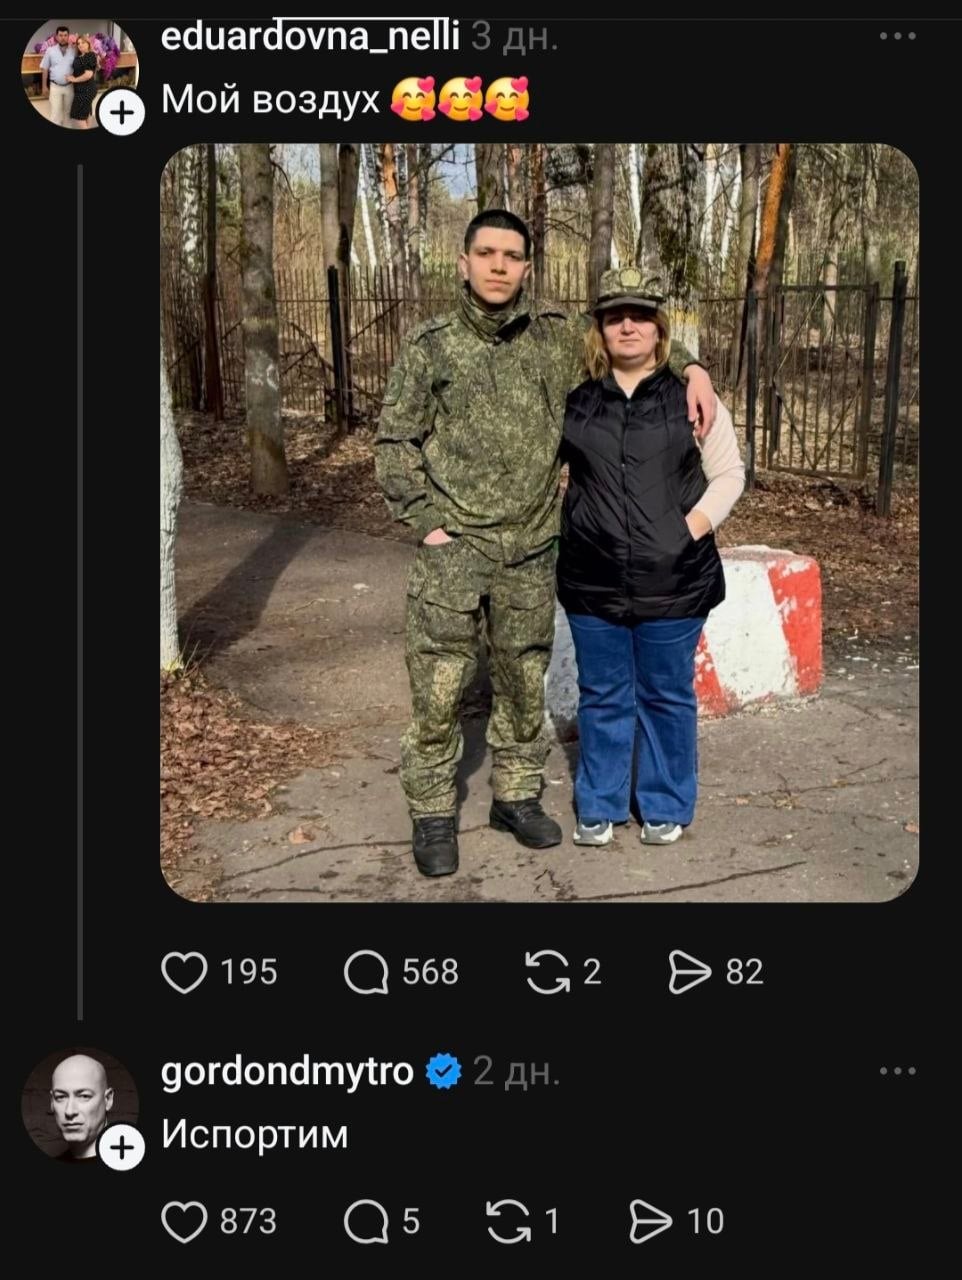Screen dimensions: 962x1280
Task: Share the gordondmytro reply
Action: coord(651,1221)
